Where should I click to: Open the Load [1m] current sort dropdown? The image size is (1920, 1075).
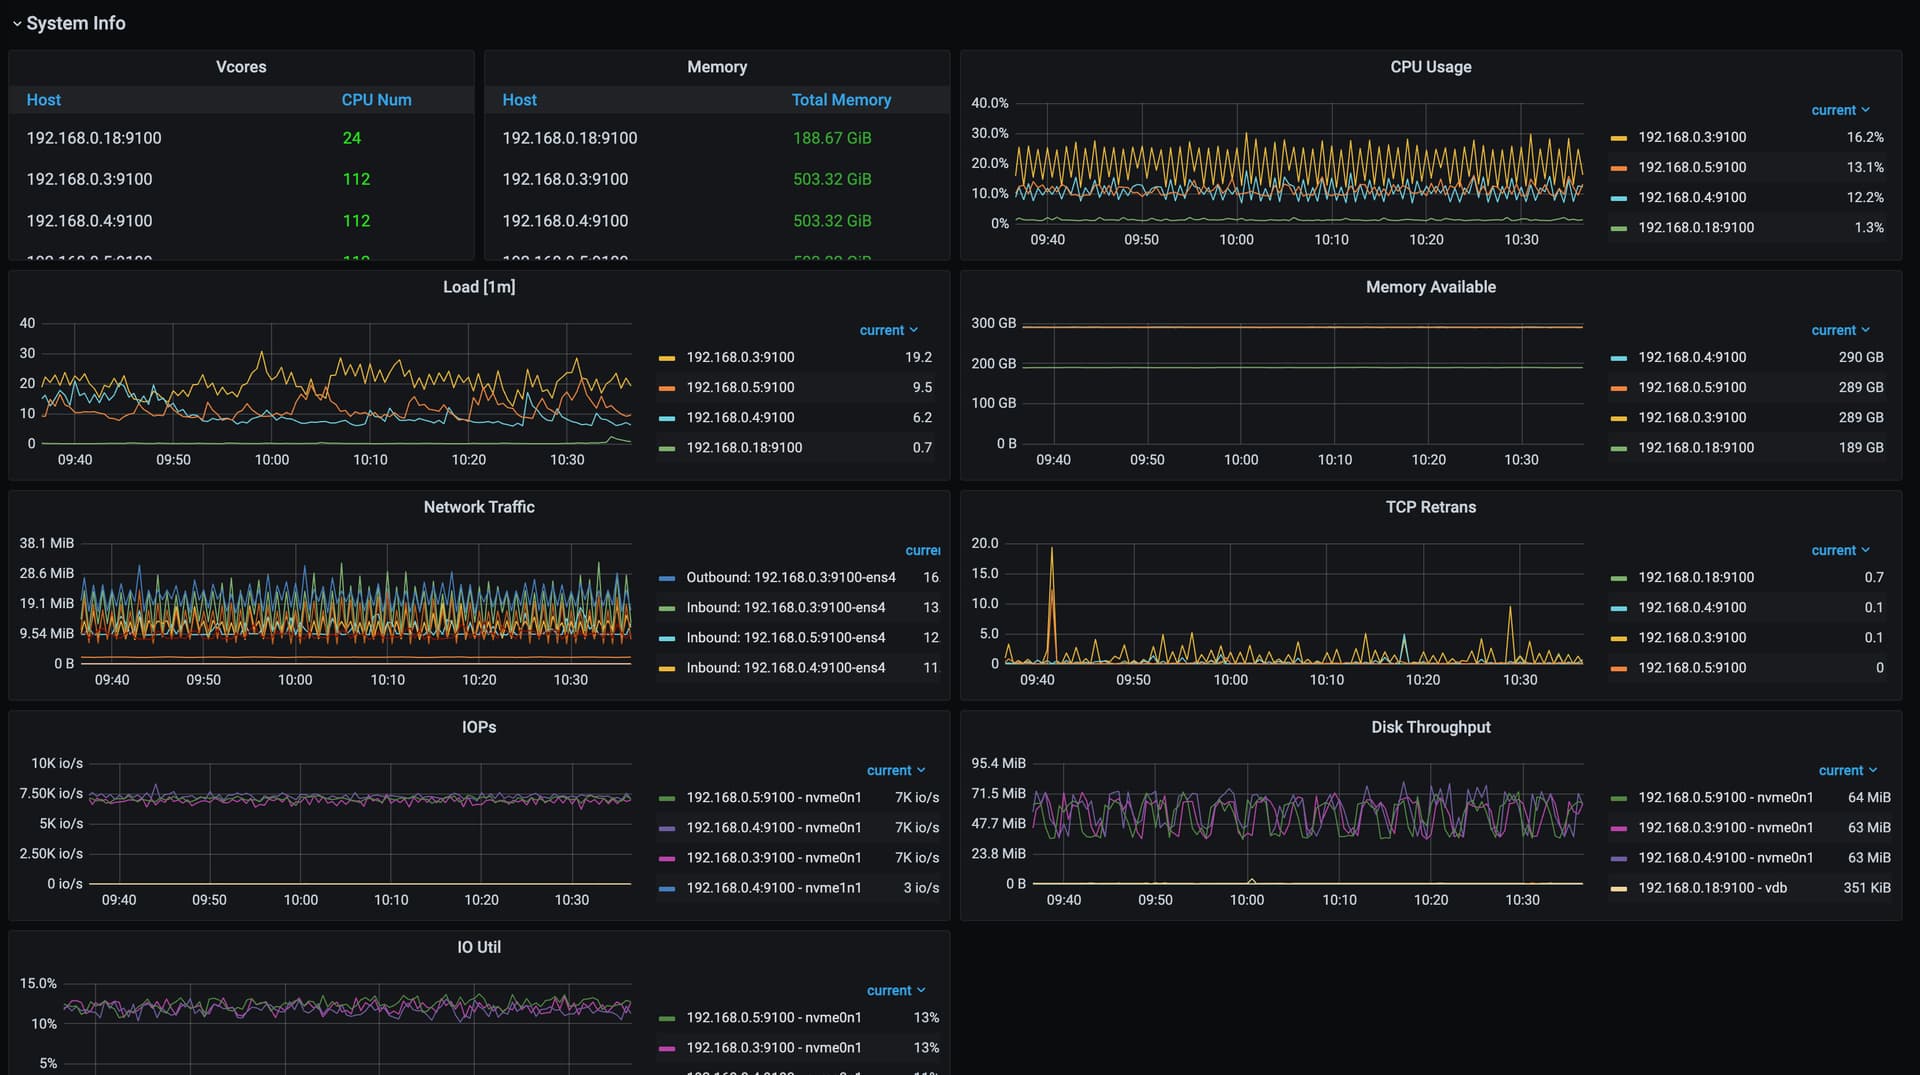tap(887, 330)
